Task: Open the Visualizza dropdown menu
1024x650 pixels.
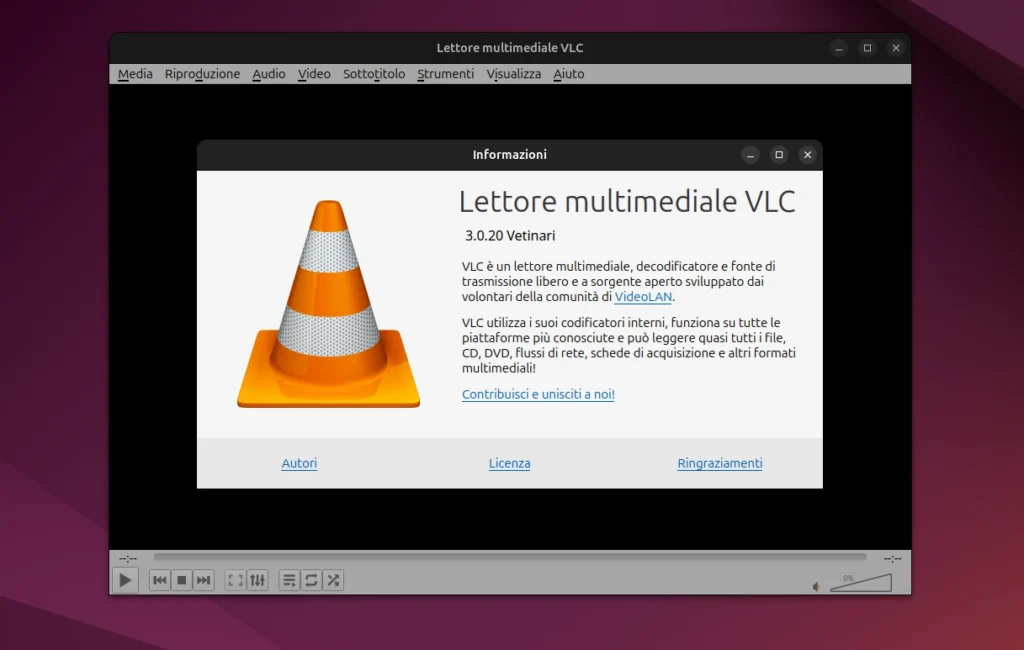Action: pos(513,73)
